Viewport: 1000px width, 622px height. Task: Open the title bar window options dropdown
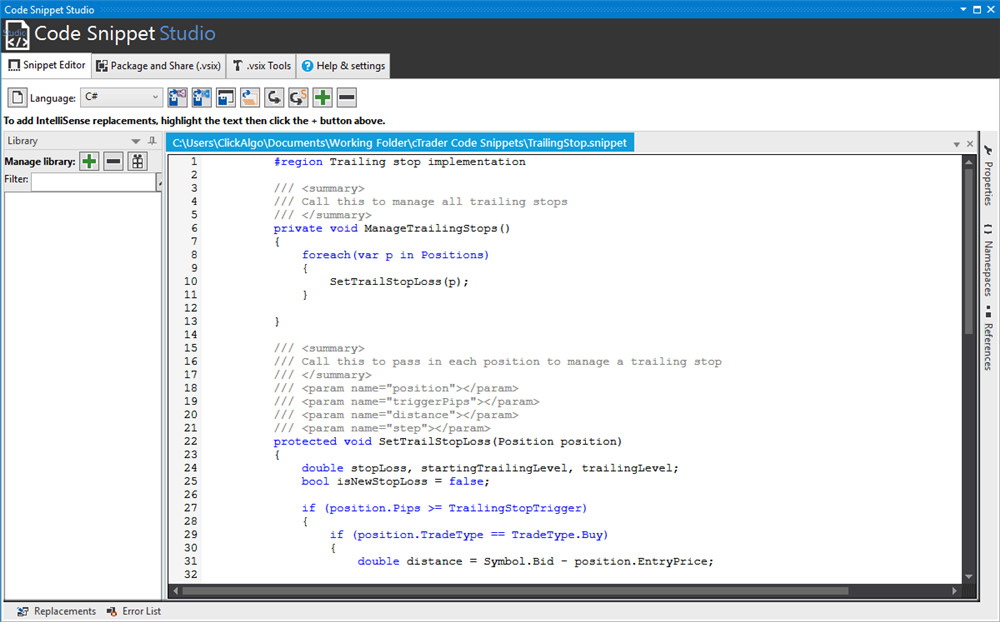tap(963, 10)
